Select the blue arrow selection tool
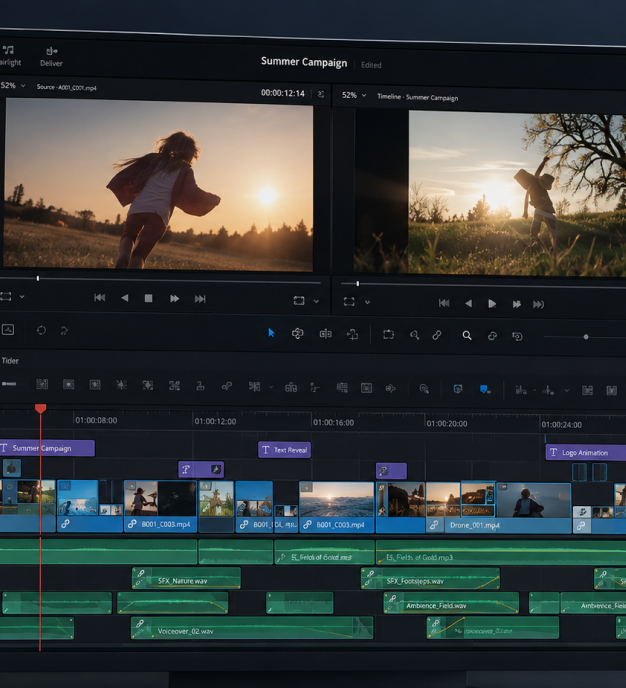 [271, 333]
